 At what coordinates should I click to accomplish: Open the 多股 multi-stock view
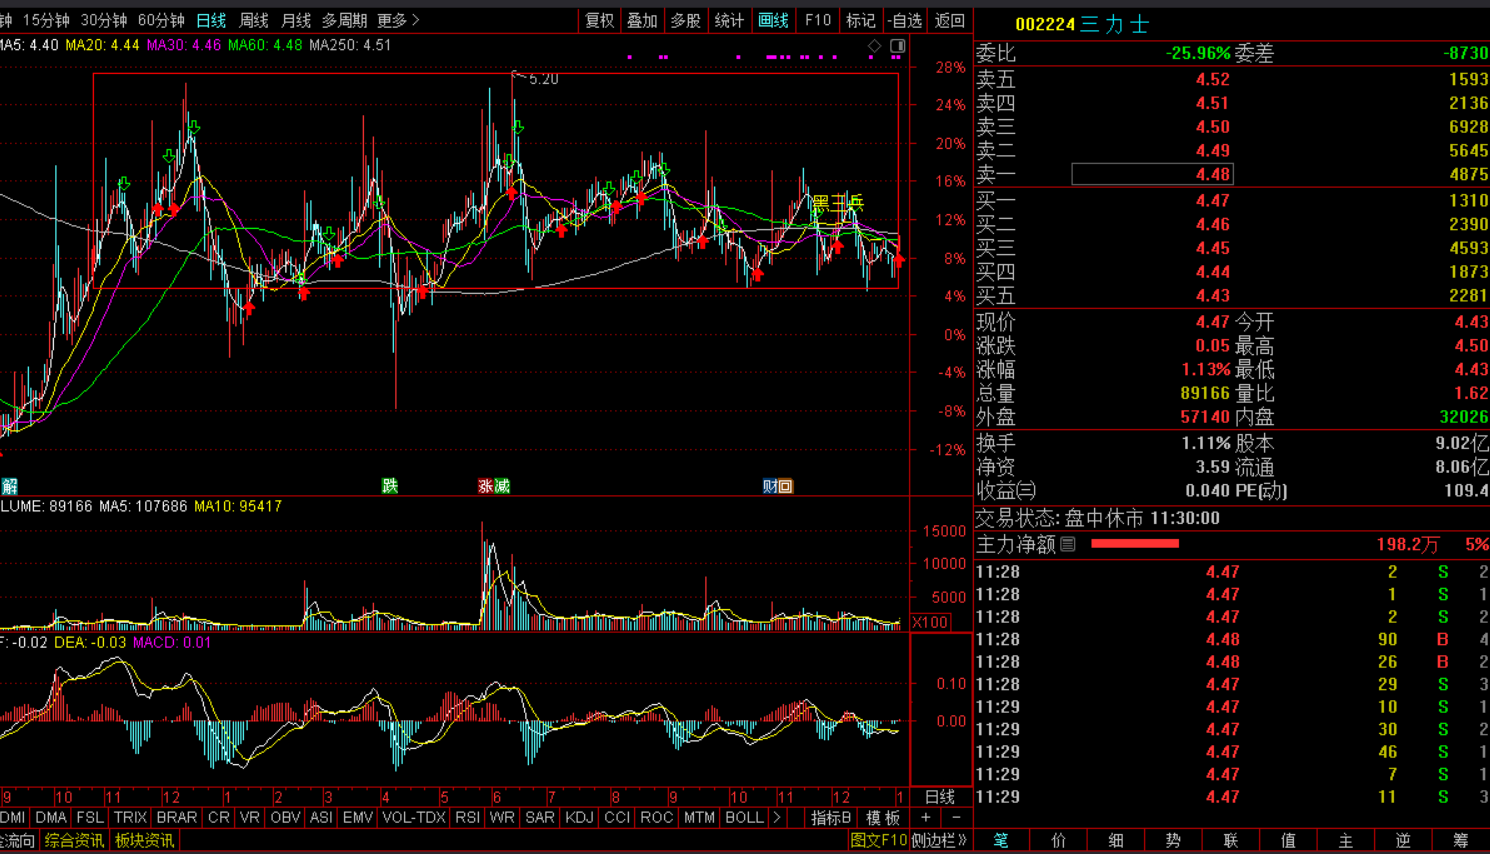686,20
